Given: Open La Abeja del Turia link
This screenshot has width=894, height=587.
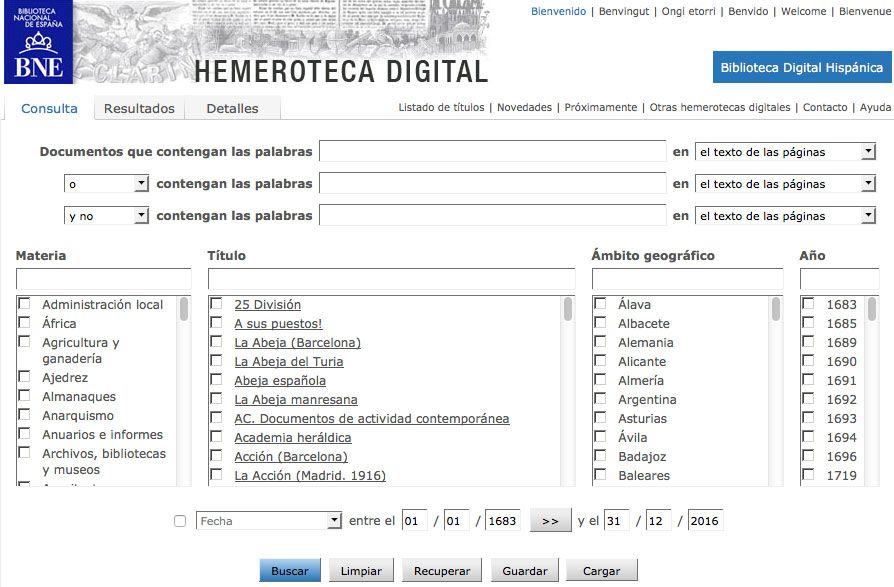Looking at the screenshot, I should pyautogui.click(x=288, y=361).
